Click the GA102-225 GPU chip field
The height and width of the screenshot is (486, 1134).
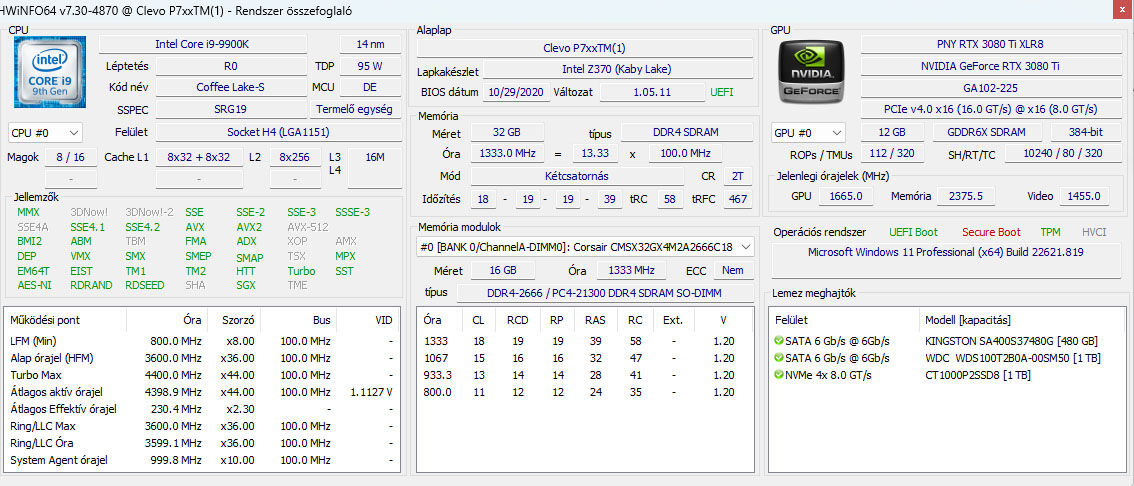click(x=990, y=88)
